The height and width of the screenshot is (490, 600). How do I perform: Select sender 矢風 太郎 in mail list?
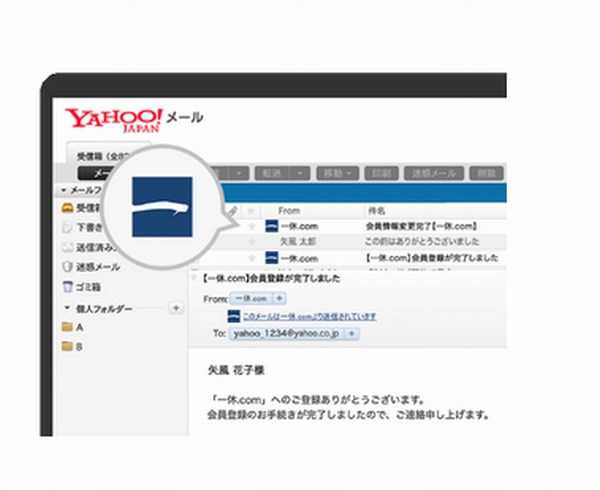click(298, 242)
